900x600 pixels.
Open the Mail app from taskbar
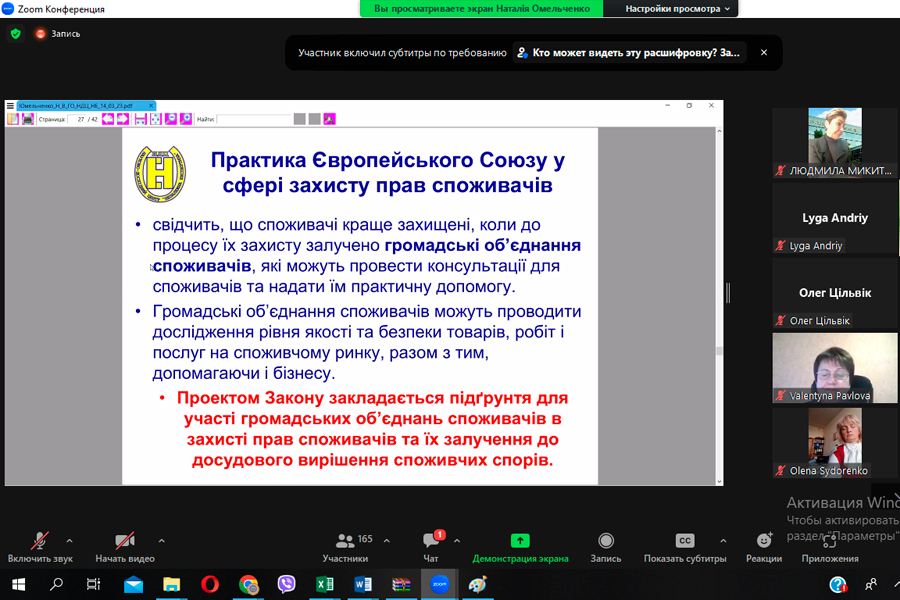pyautogui.click(x=133, y=584)
